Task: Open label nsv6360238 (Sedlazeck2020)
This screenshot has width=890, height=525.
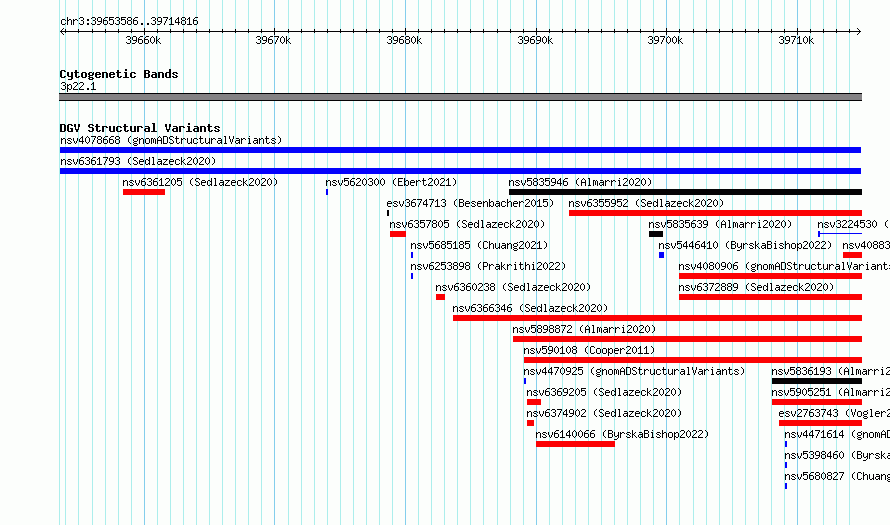Action: 513,287
